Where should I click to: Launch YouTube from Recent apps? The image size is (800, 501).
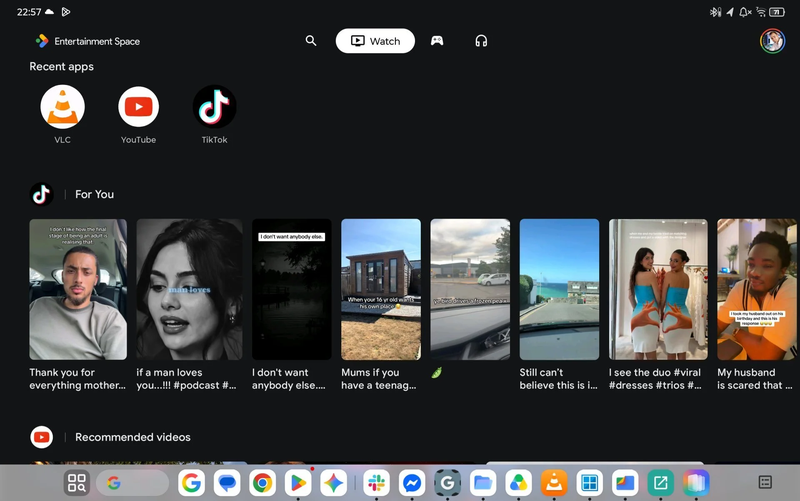138,107
